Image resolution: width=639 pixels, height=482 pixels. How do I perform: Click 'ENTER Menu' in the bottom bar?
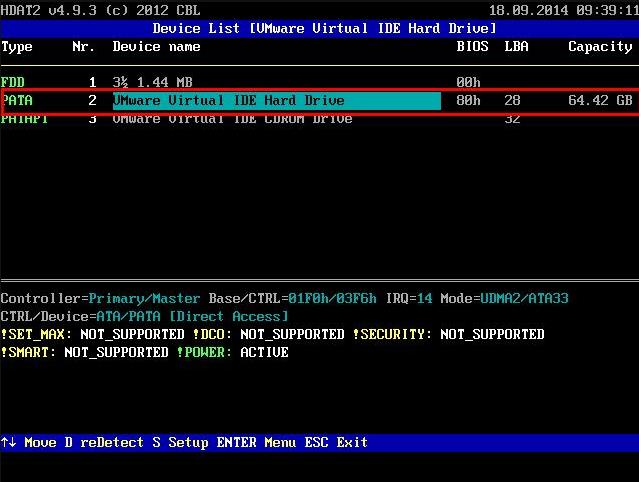(x=256, y=442)
